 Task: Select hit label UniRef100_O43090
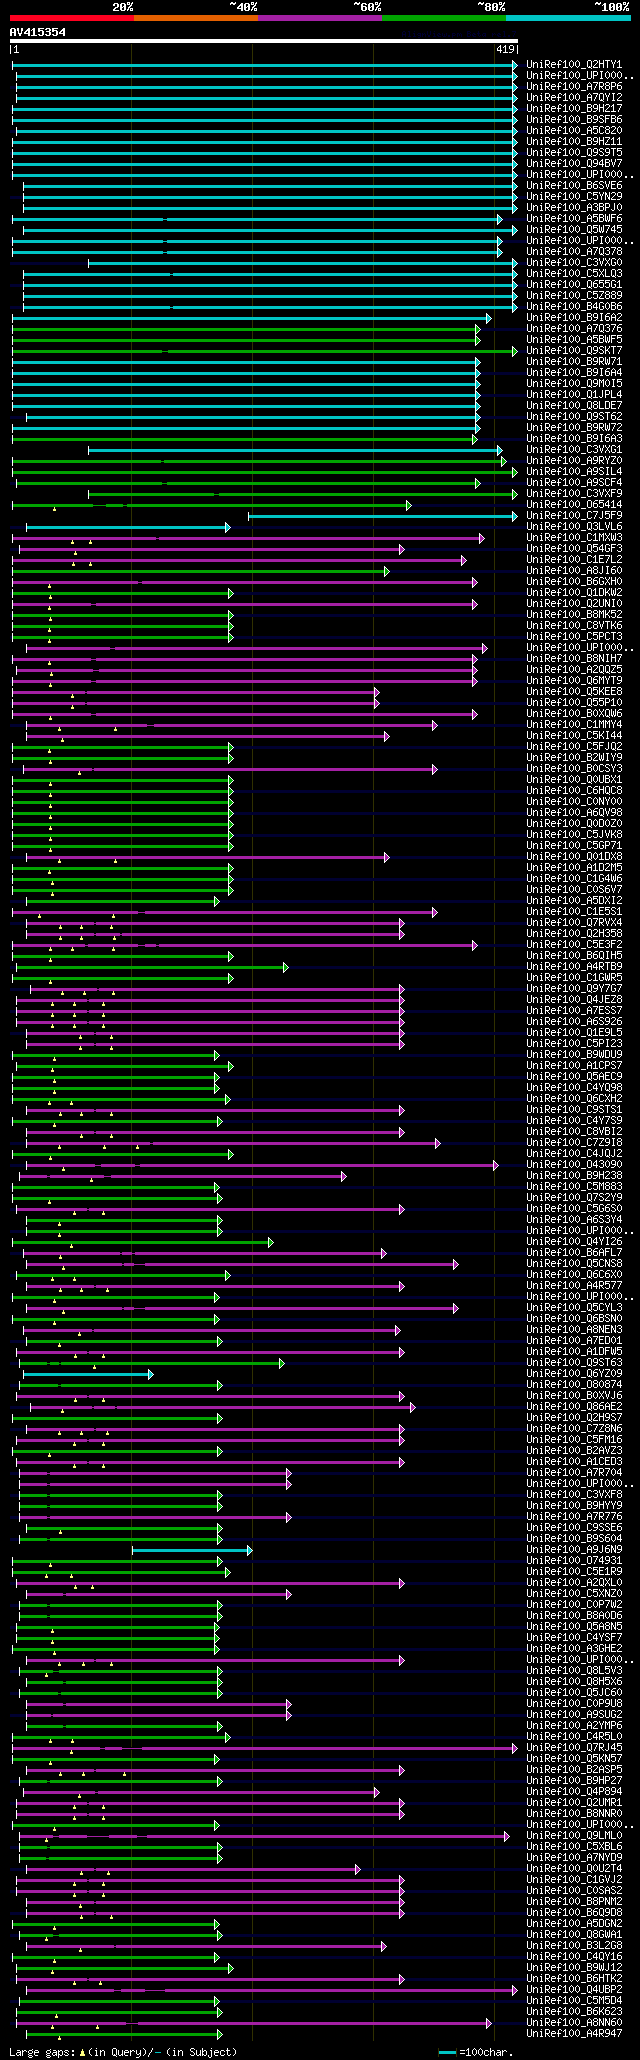click(574, 1164)
